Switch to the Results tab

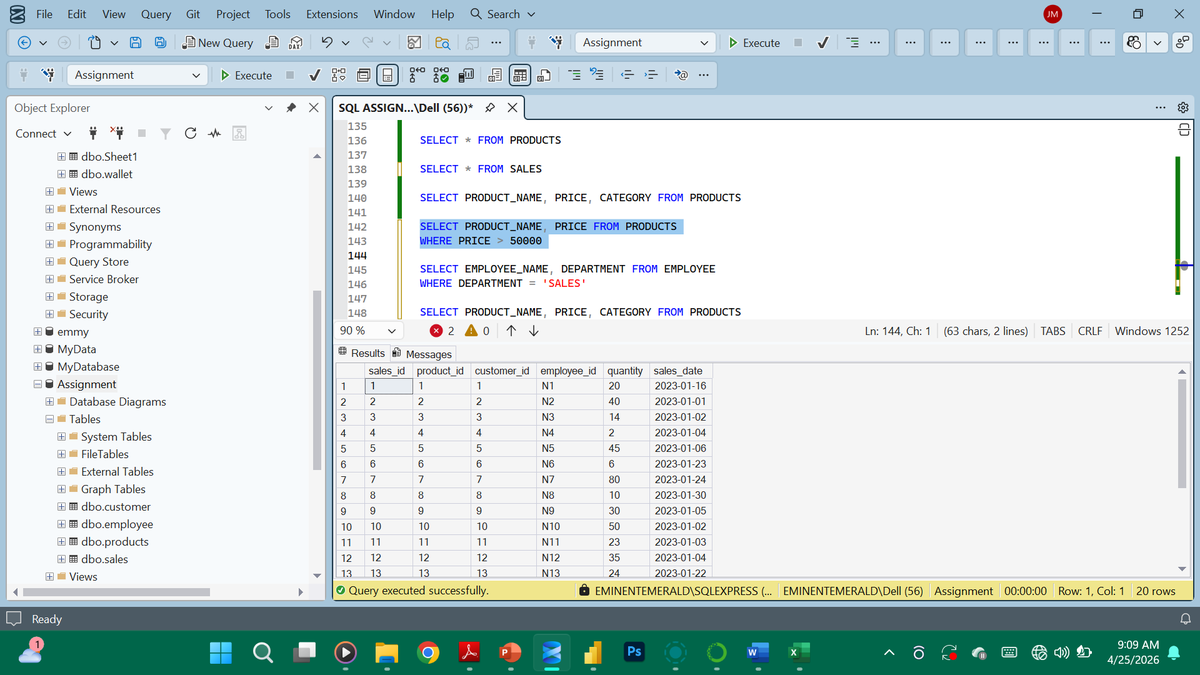point(361,353)
